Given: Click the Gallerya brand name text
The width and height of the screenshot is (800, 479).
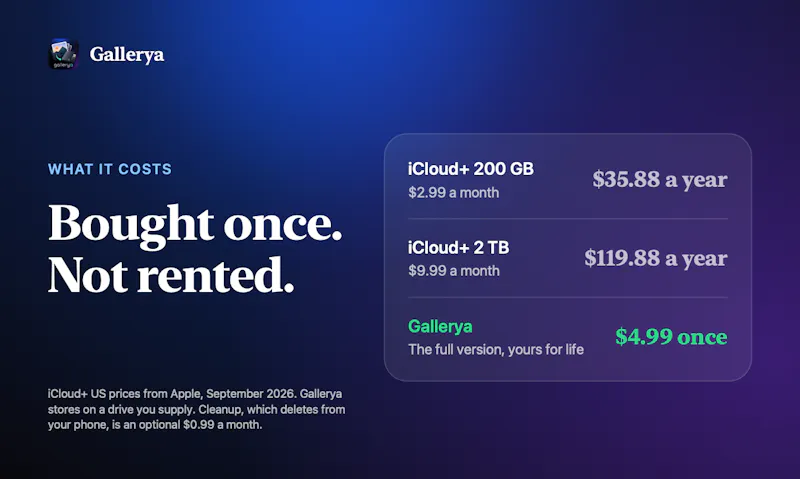Looking at the screenshot, I should (x=127, y=54).
